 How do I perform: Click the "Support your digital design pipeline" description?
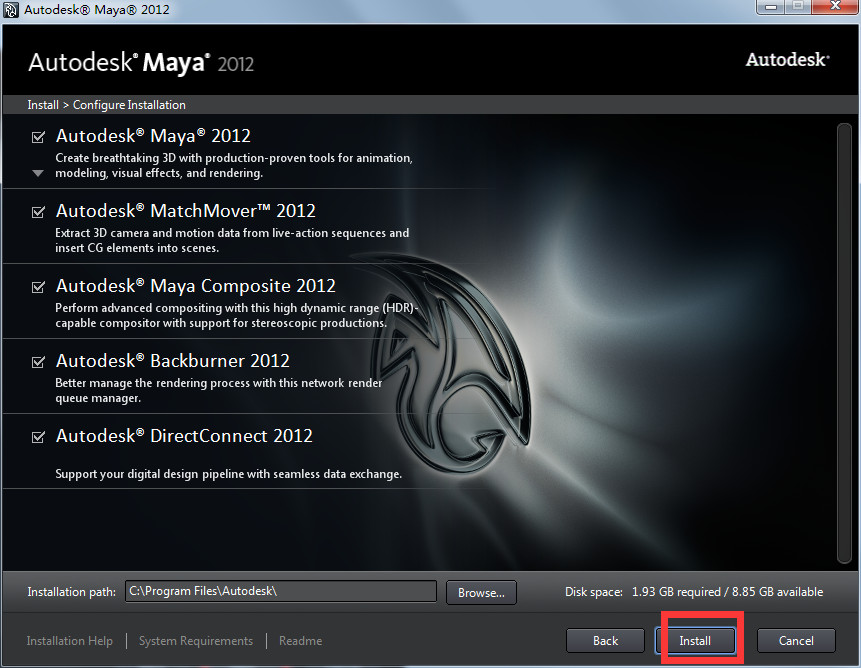click(x=228, y=474)
